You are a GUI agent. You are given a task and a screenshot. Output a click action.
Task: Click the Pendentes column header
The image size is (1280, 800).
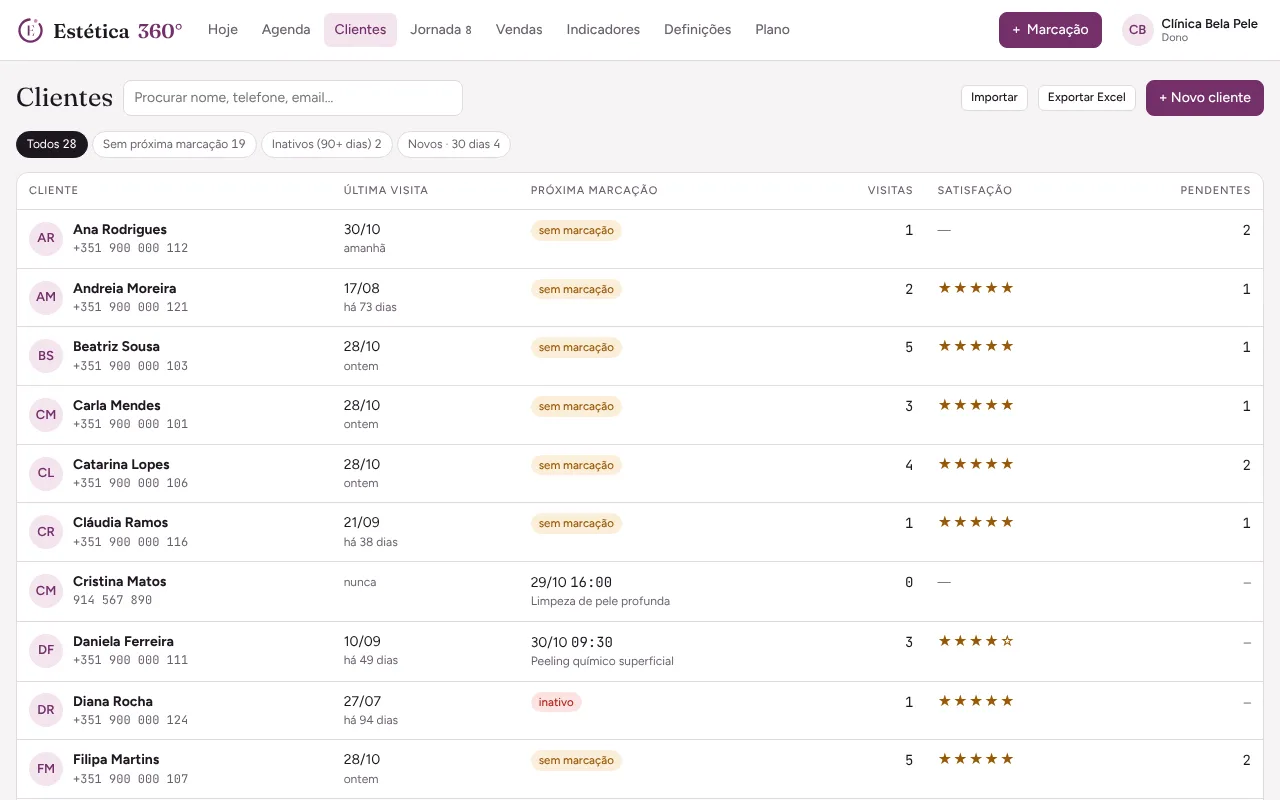click(1215, 190)
